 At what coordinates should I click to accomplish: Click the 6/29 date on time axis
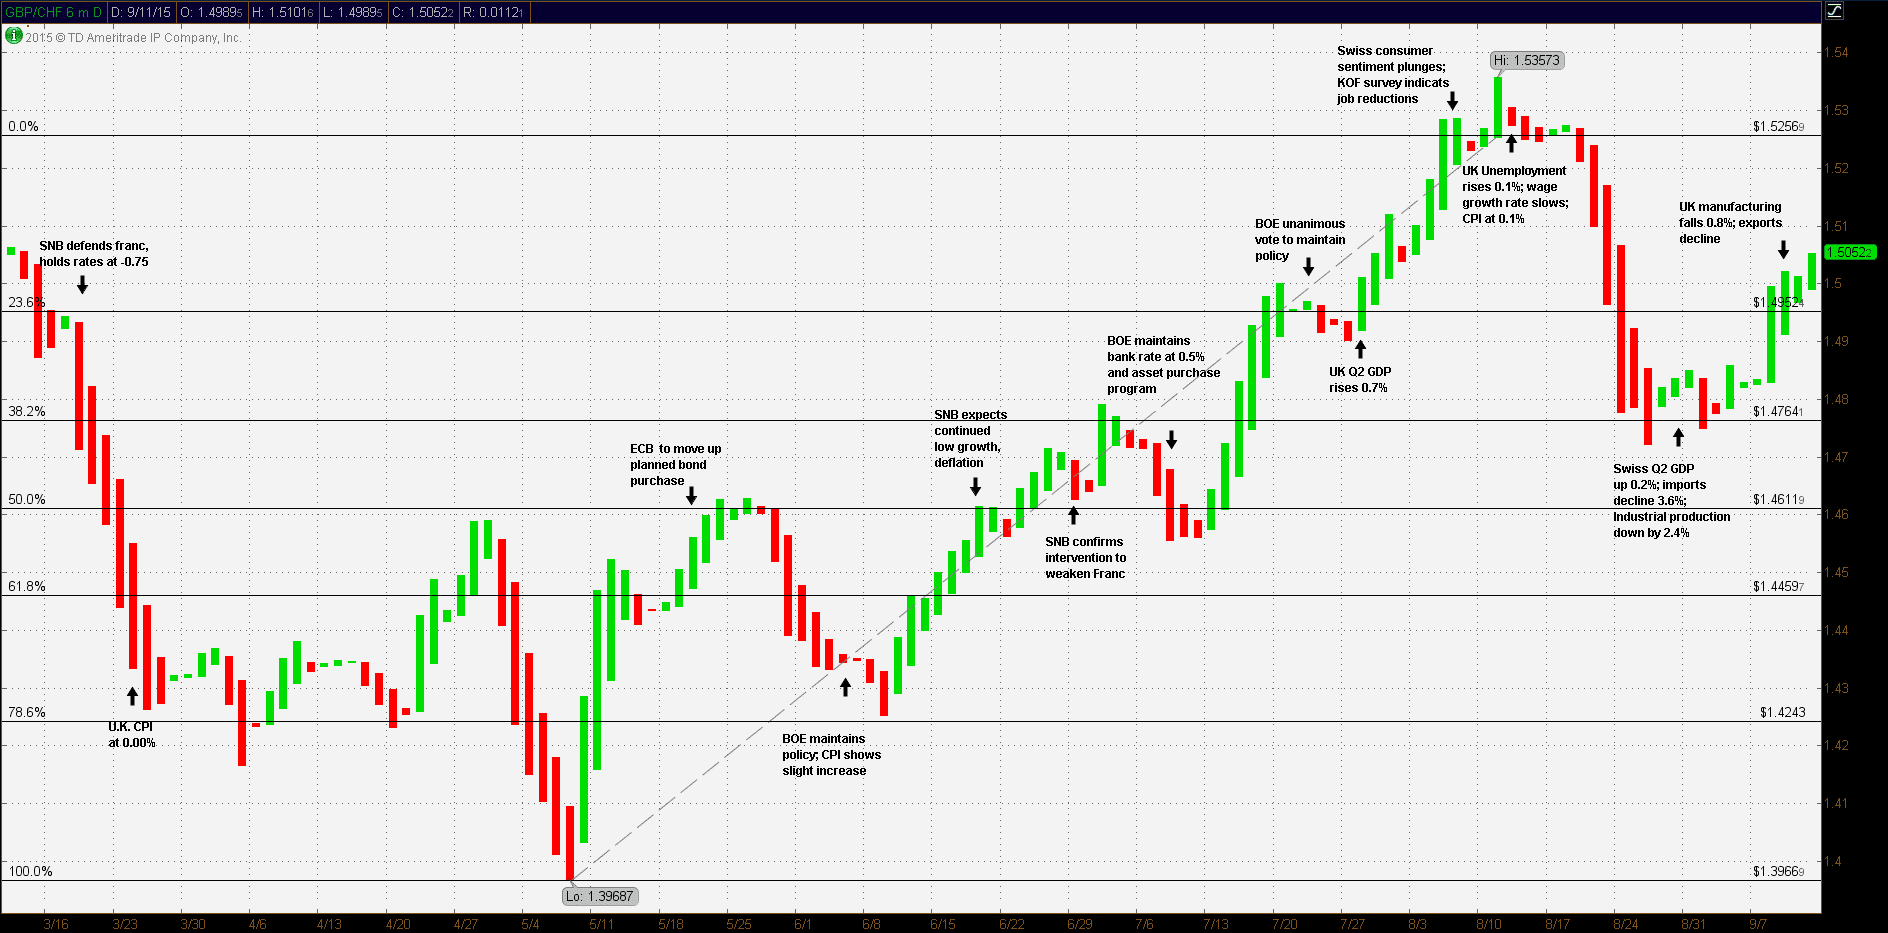[x=1080, y=924]
